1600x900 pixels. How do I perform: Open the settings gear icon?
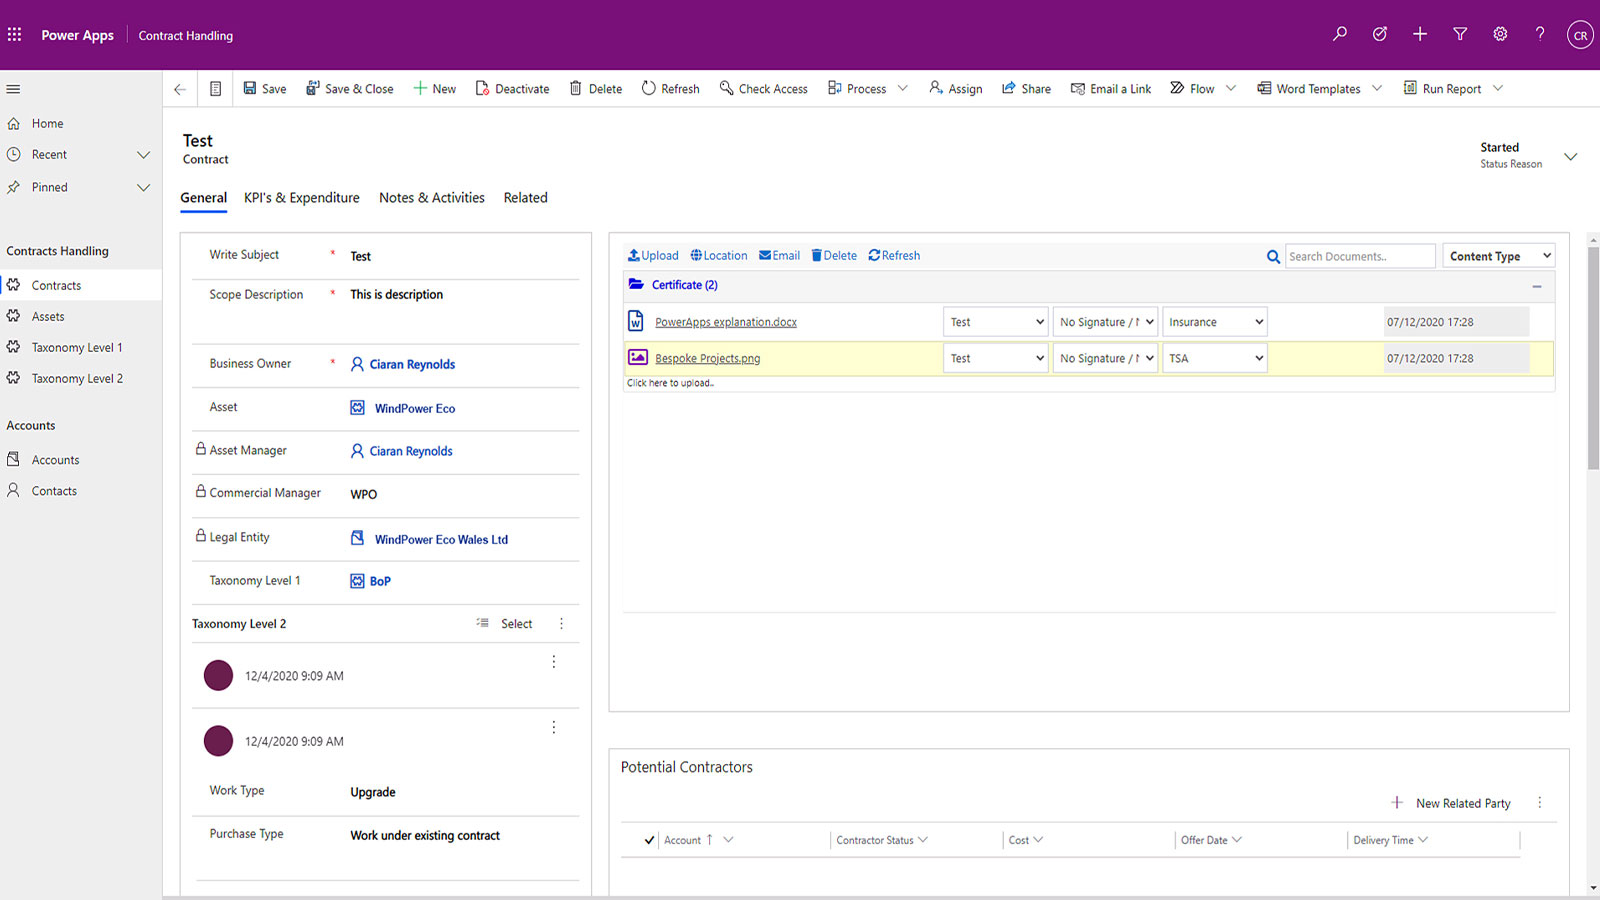coord(1500,34)
